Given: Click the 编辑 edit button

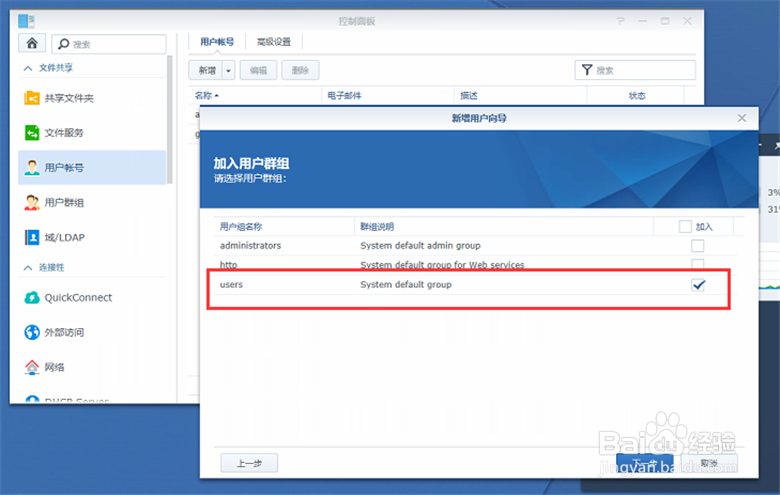Looking at the screenshot, I should click(258, 71).
